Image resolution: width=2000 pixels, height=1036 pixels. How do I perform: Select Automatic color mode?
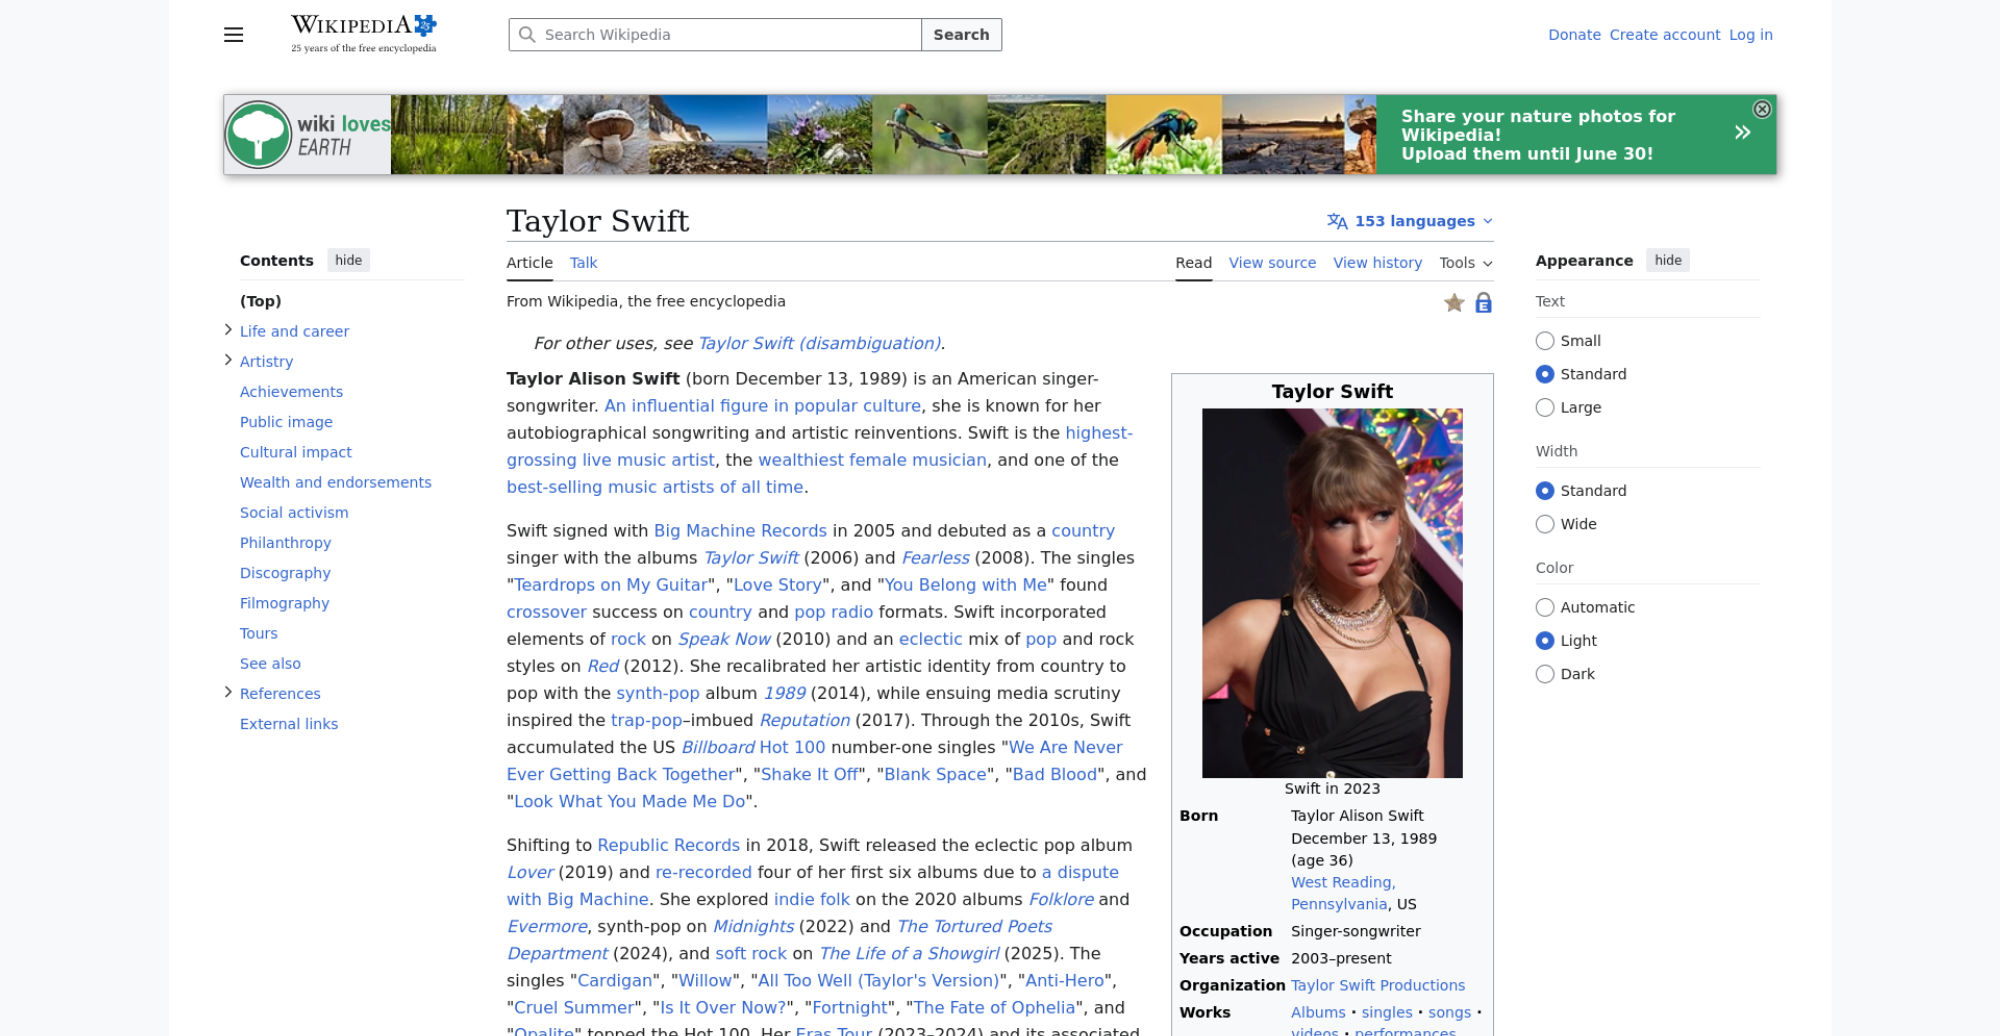[1545, 608]
